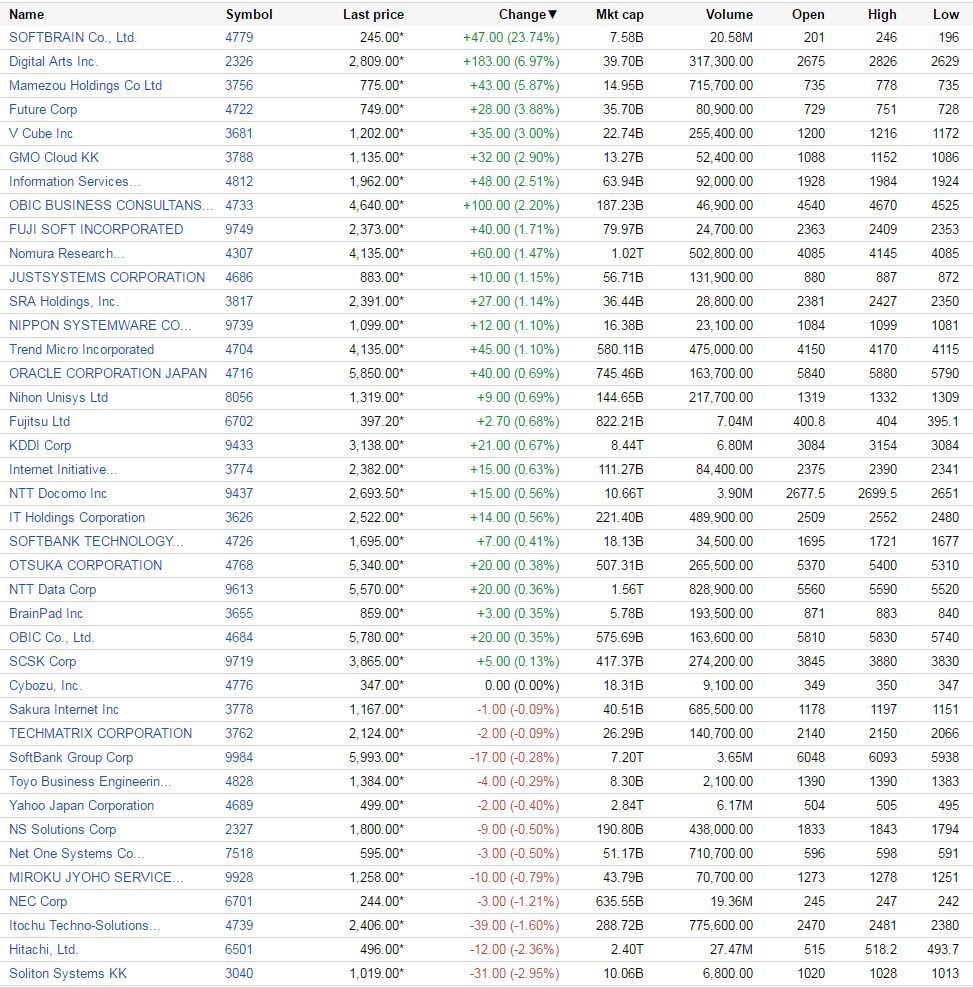Open the GMO Cloud KK link

click(x=53, y=157)
